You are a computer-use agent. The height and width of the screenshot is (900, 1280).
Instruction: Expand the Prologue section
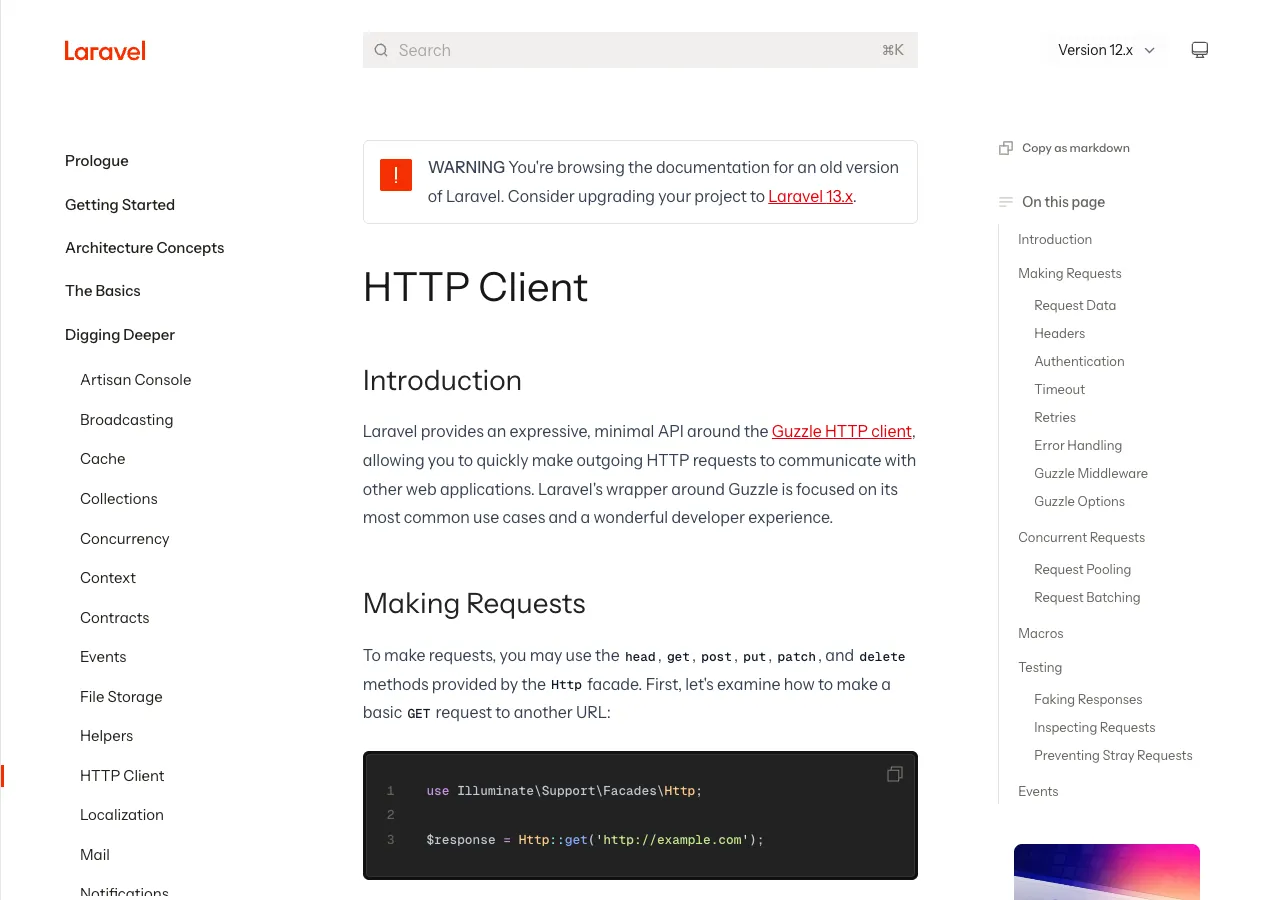97,161
